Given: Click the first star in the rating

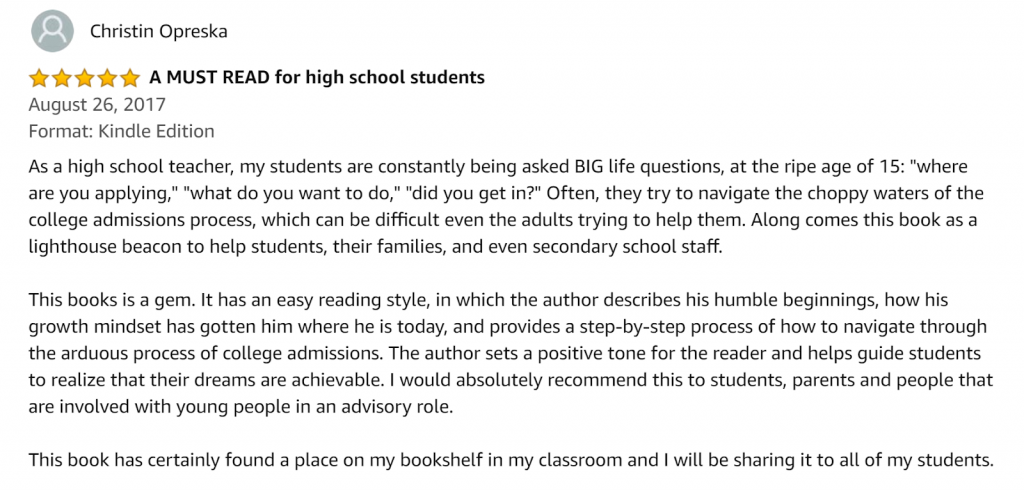Looking at the screenshot, I should click(39, 78).
